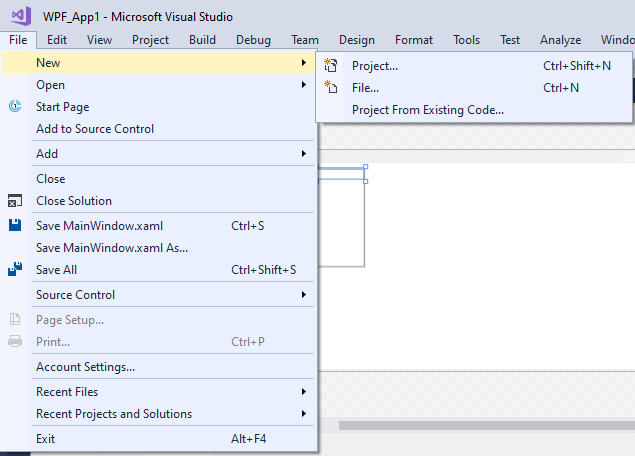Click the Print printer icon

click(15, 341)
